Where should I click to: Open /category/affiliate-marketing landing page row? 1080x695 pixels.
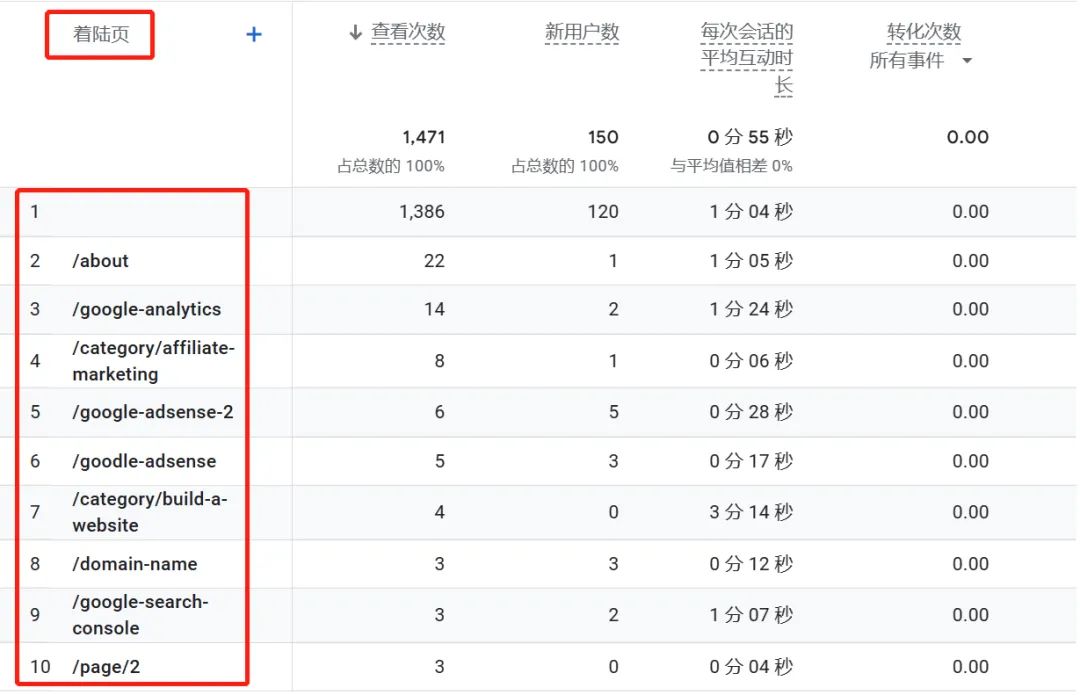[152, 361]
